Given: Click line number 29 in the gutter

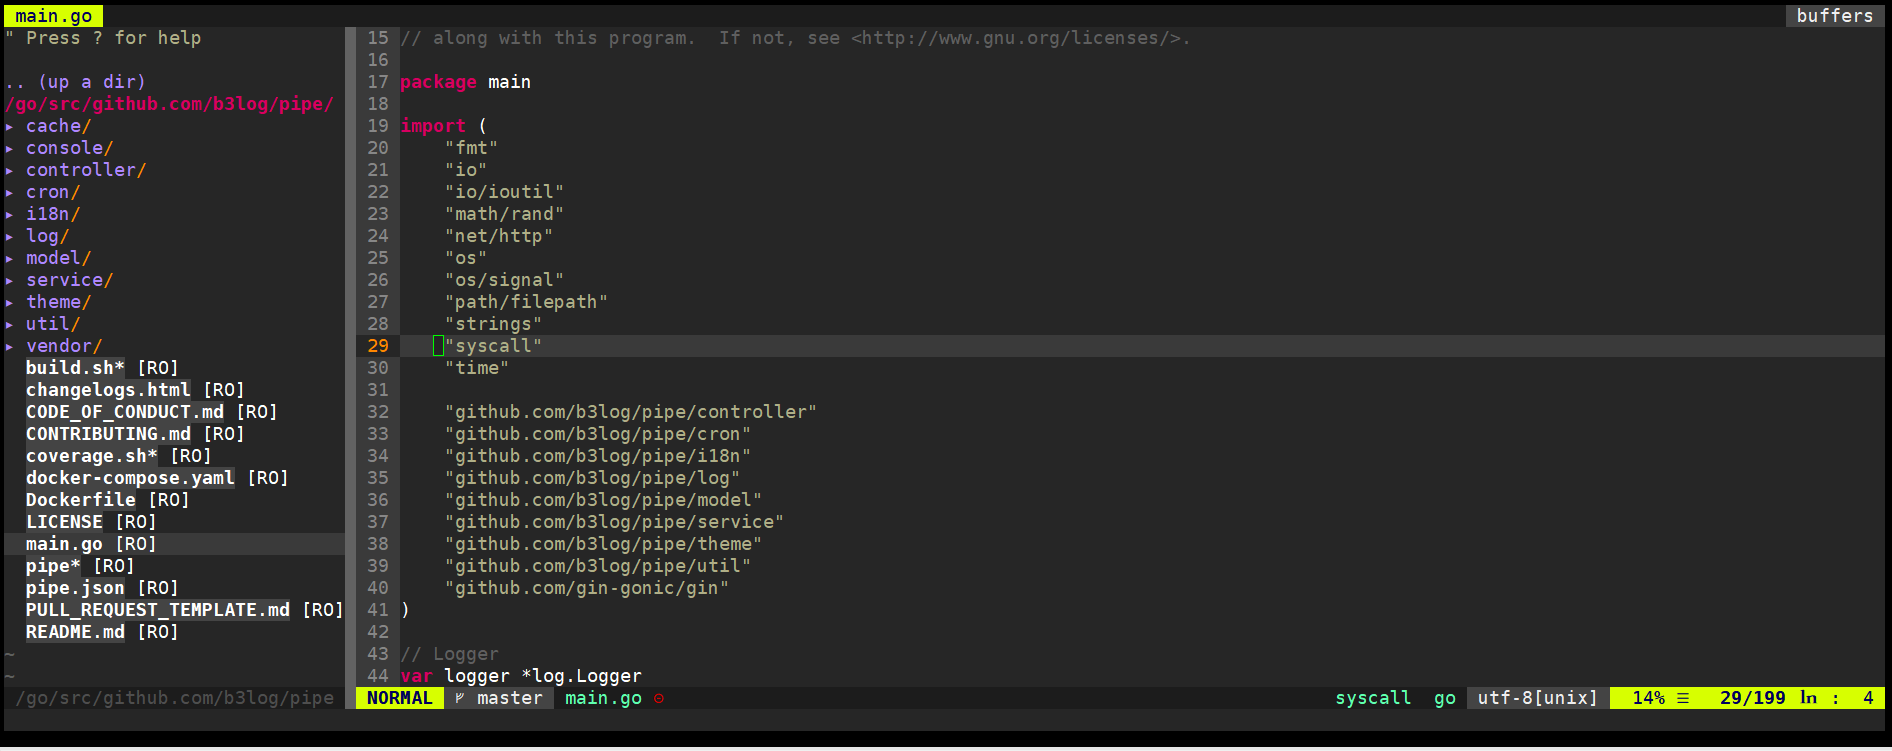Looking at the screenshot, I should pyautogui.click(x=378, y=346).
